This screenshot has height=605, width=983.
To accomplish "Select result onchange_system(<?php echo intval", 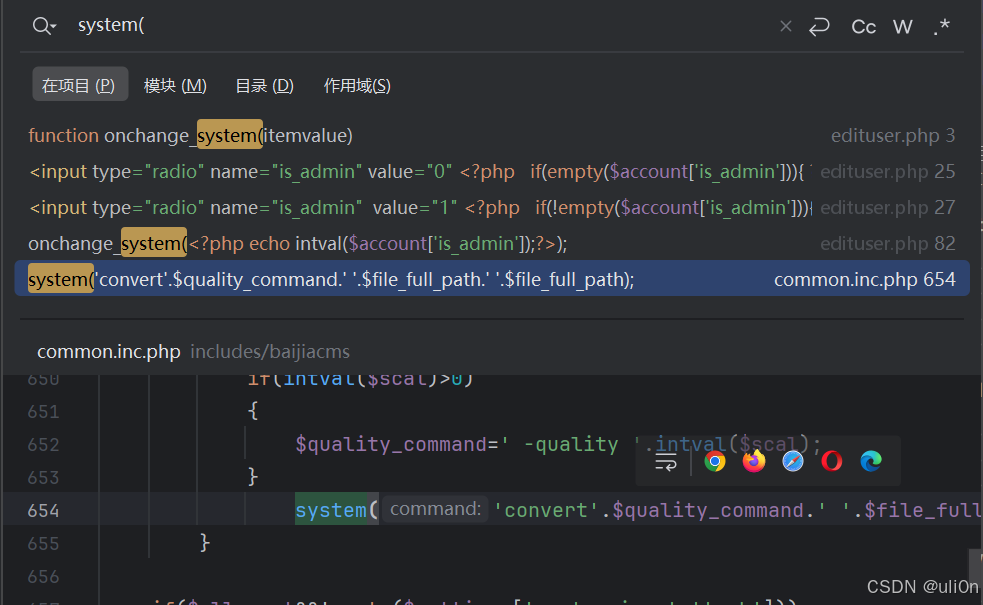I will click(x=492, y=243).
